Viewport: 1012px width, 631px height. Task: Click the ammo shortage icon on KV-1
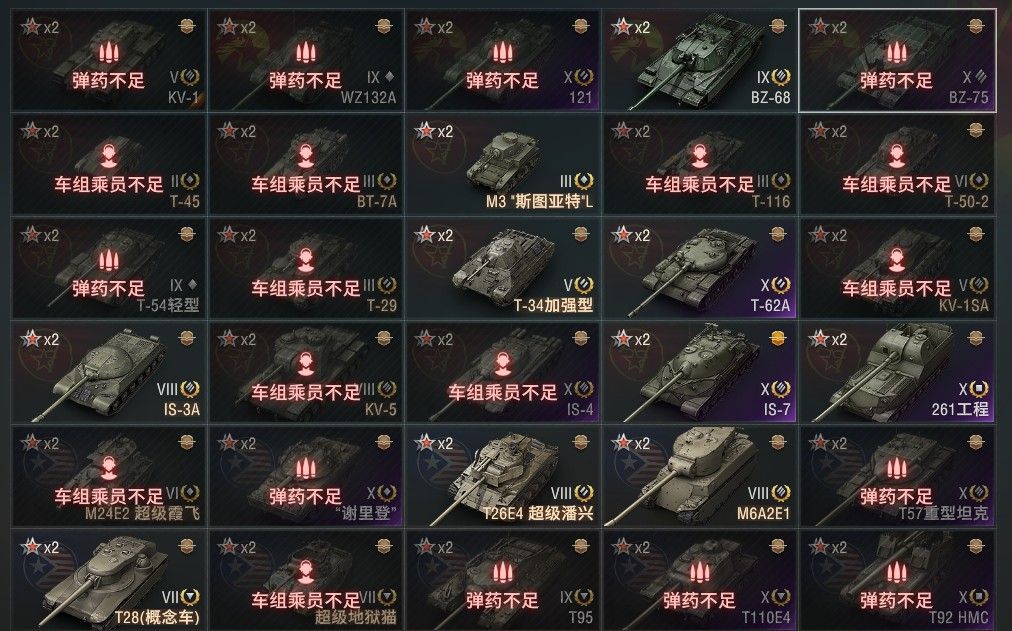tap(108, 52)
